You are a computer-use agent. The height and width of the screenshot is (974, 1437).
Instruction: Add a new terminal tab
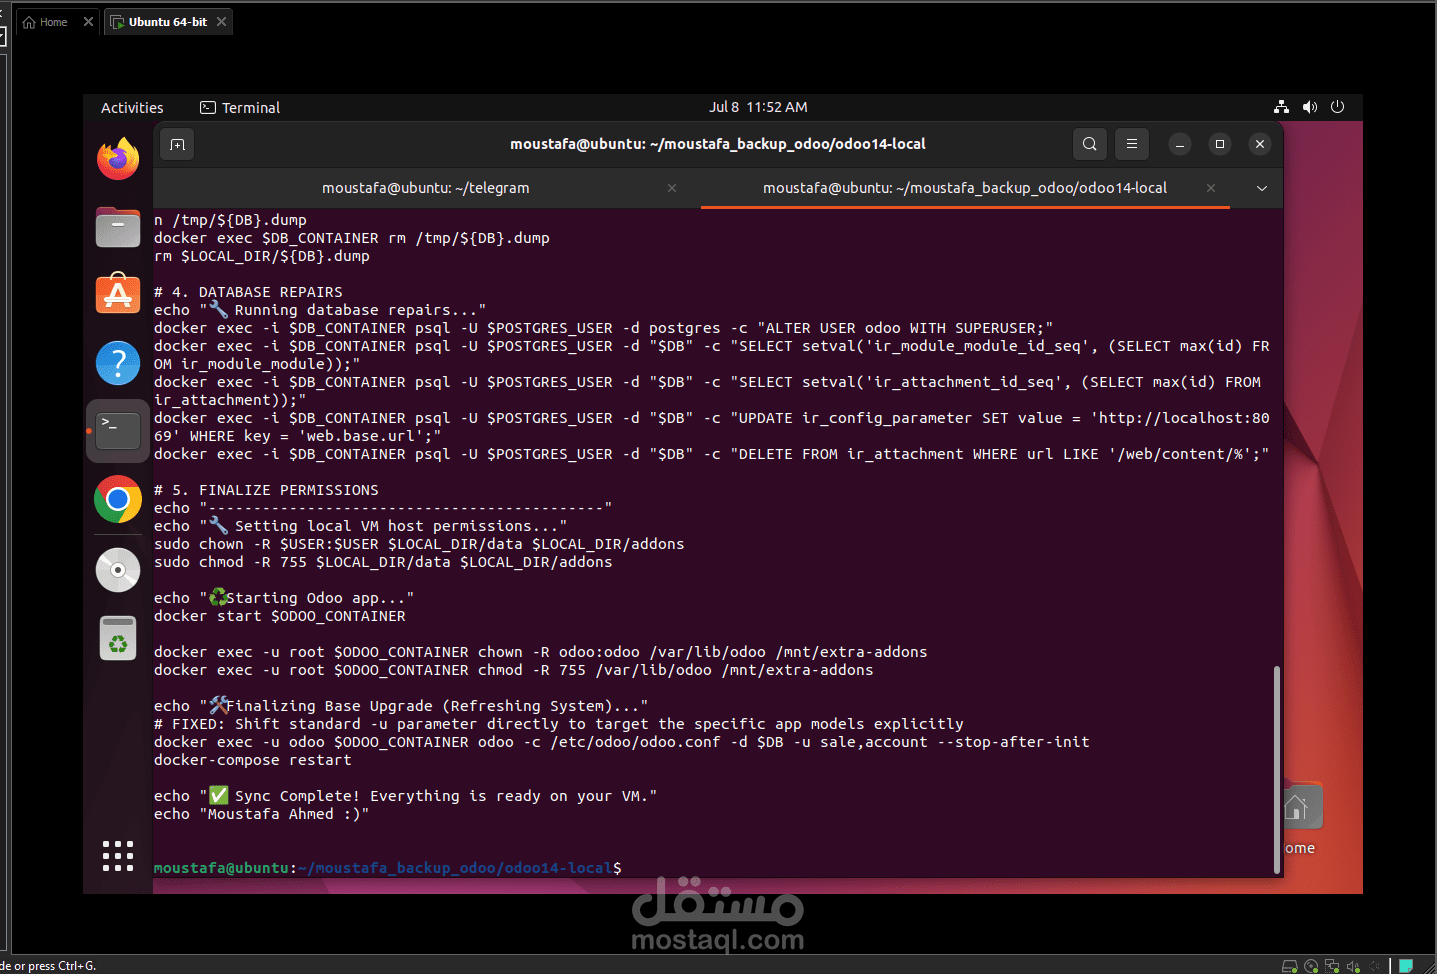pyautogui.click(x=178, y=144)
